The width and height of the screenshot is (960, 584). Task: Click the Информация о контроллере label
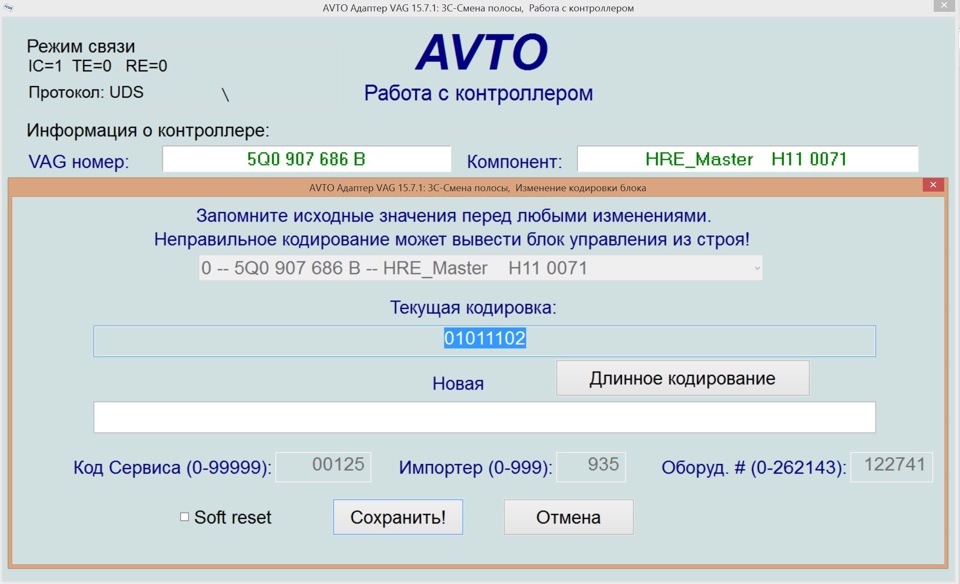click(148, 130)
